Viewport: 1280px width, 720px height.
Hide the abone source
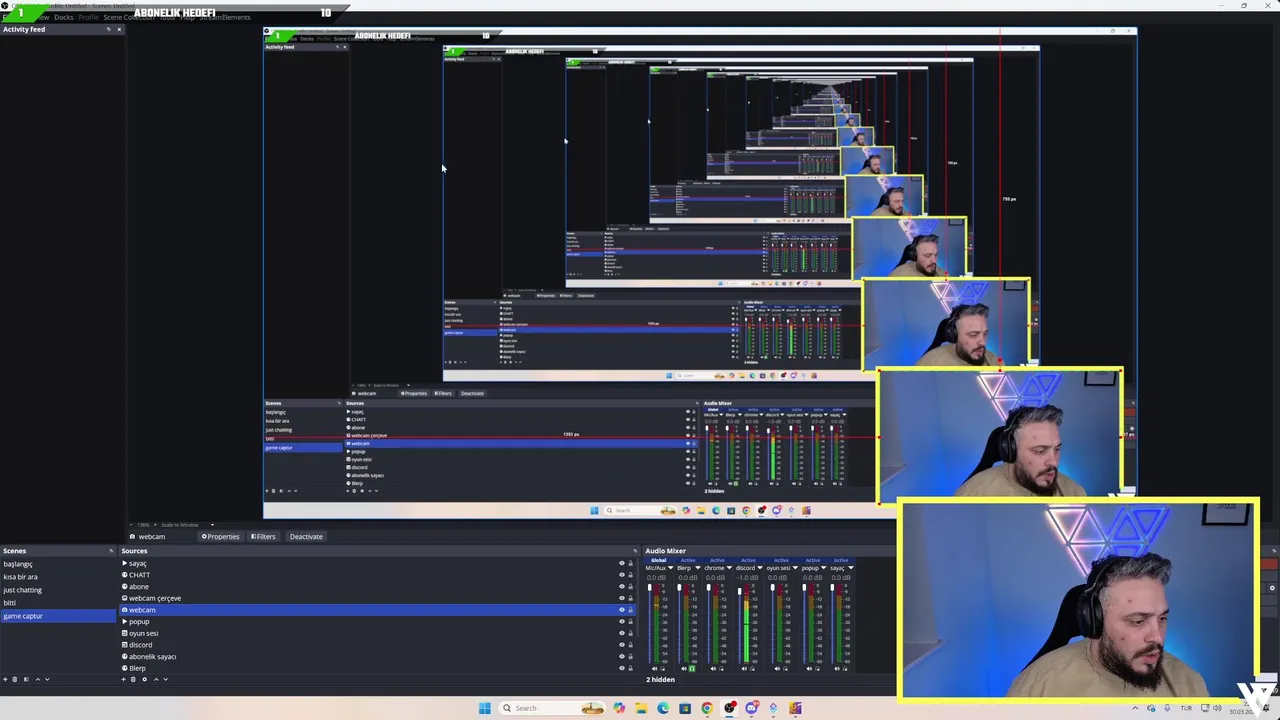tap(621, 586)
